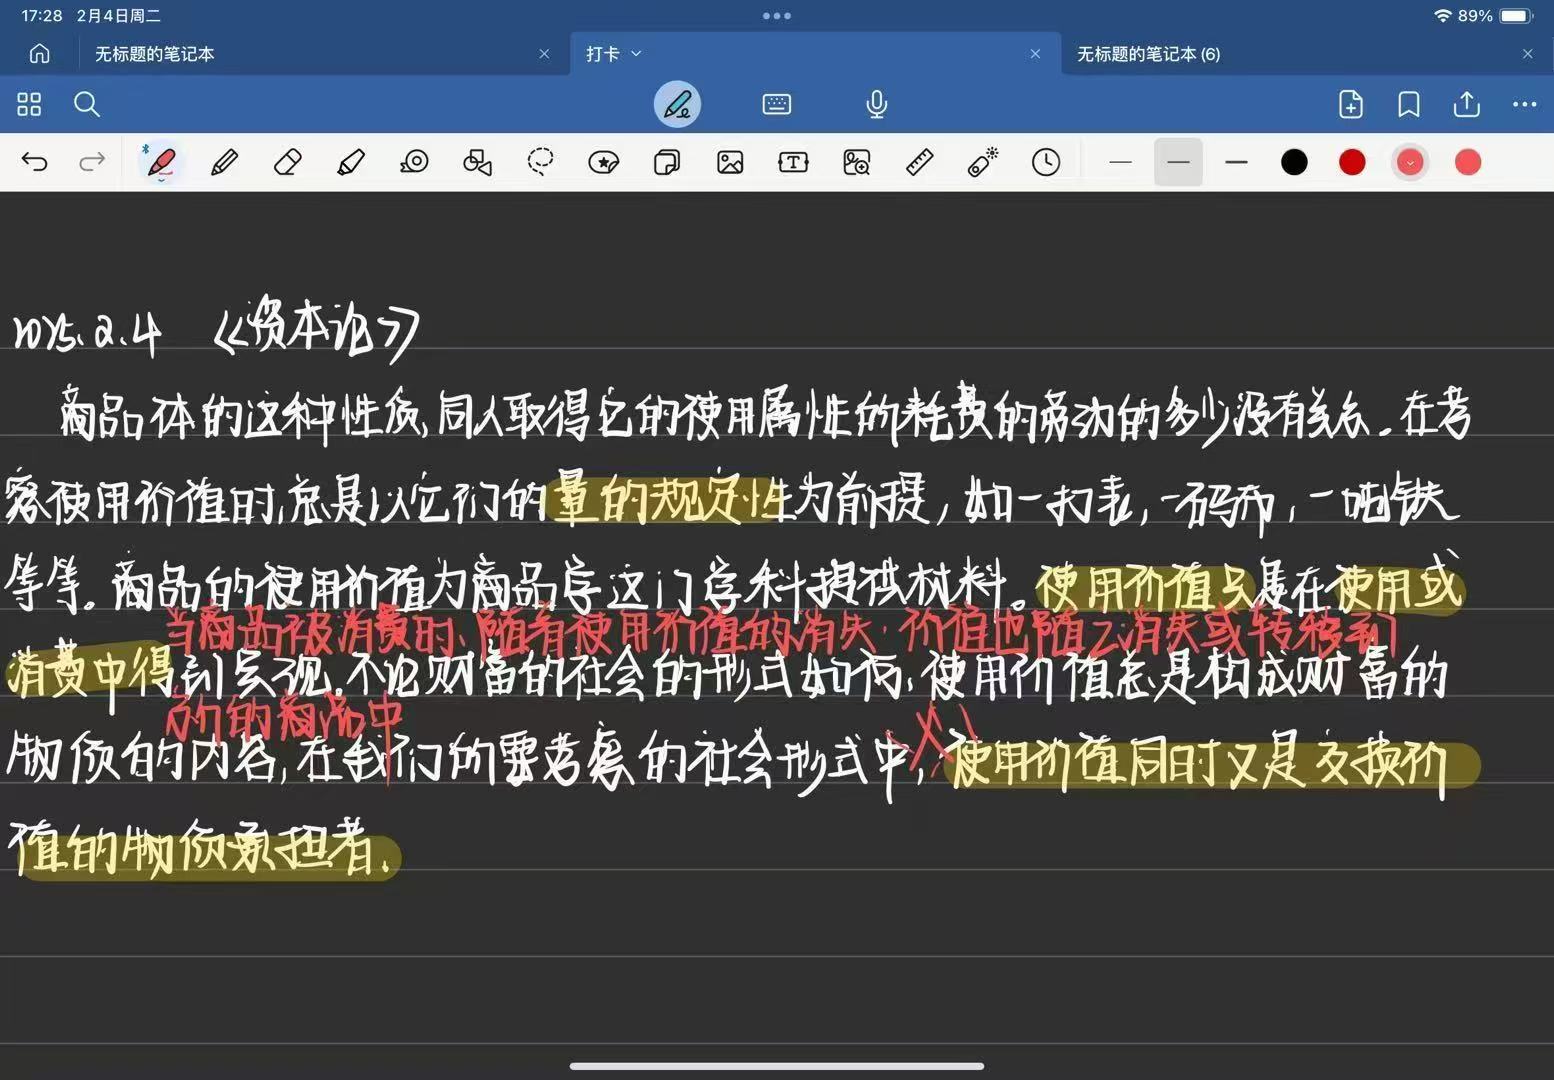Open the three-dot more options menu
Screen dimensions: 1554x1080
(1524, 104)
